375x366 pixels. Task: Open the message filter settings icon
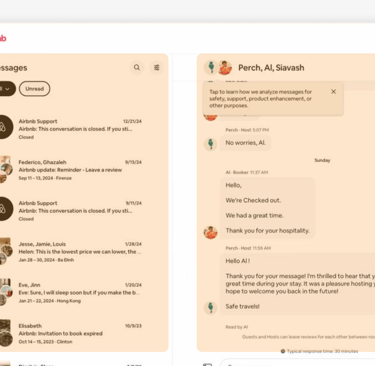[x=156, y=67]
